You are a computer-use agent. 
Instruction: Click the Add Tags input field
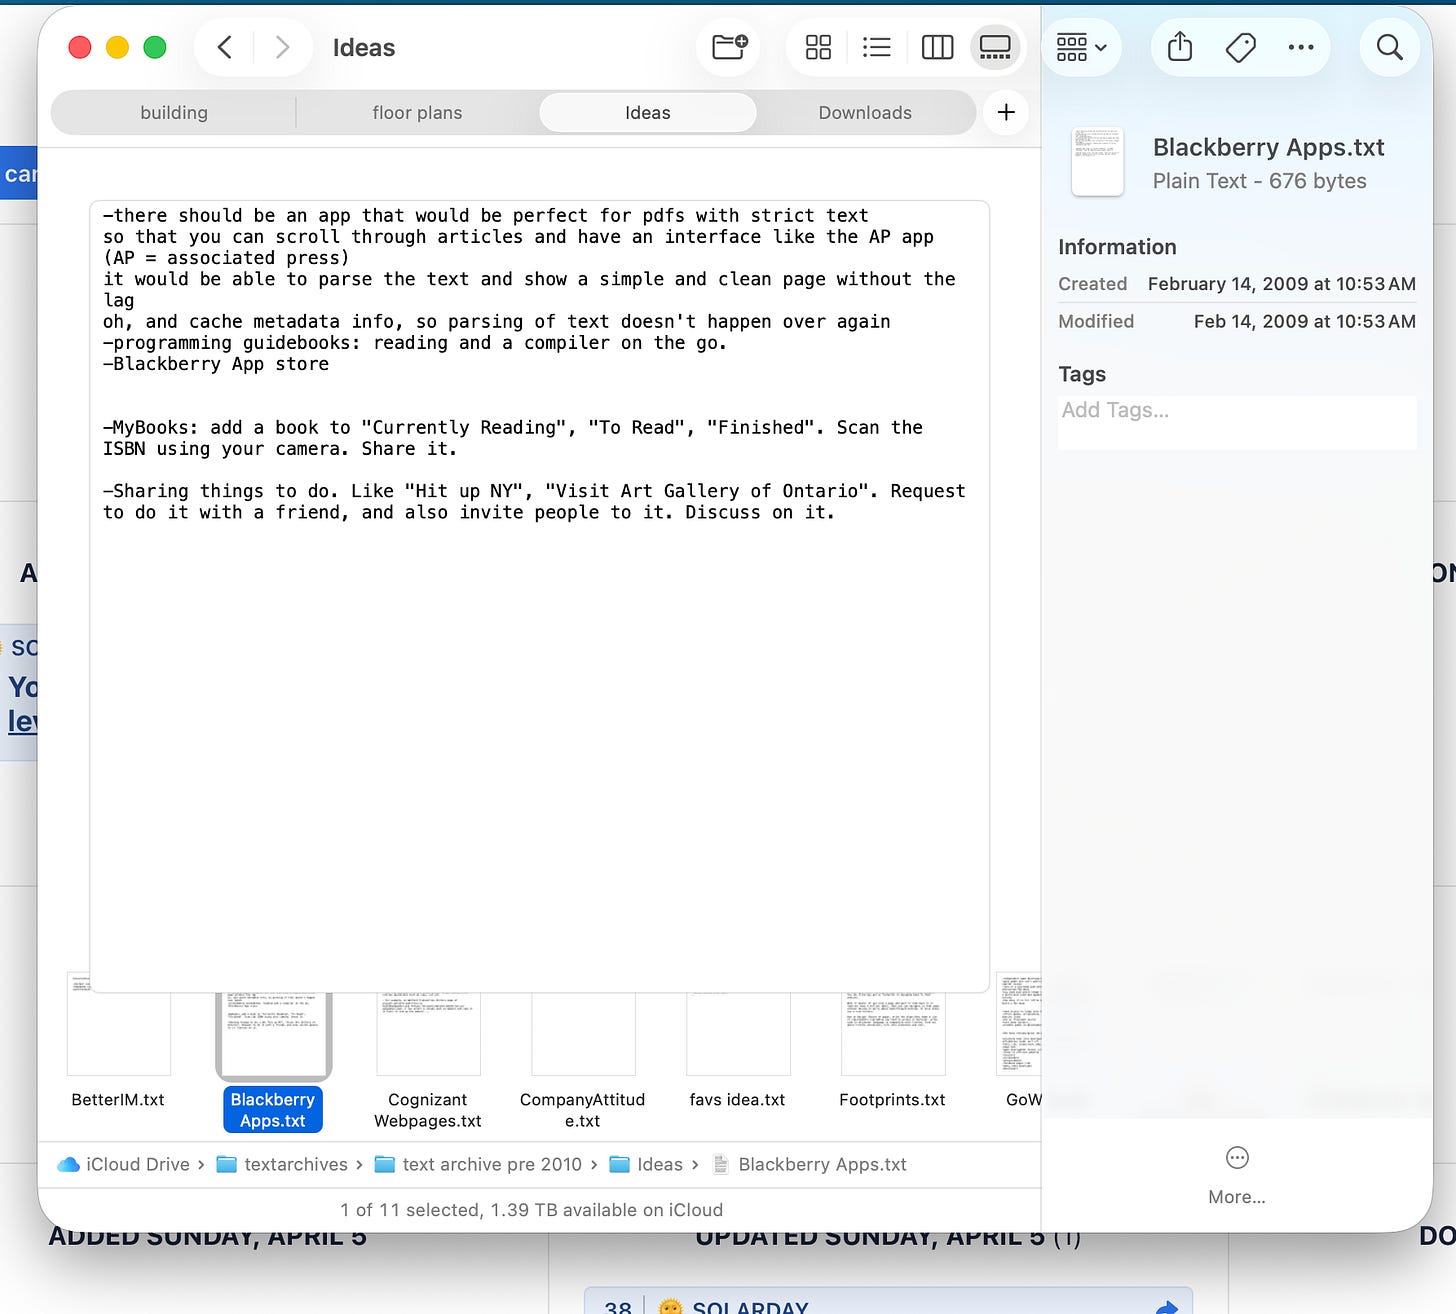point(1237,422)
